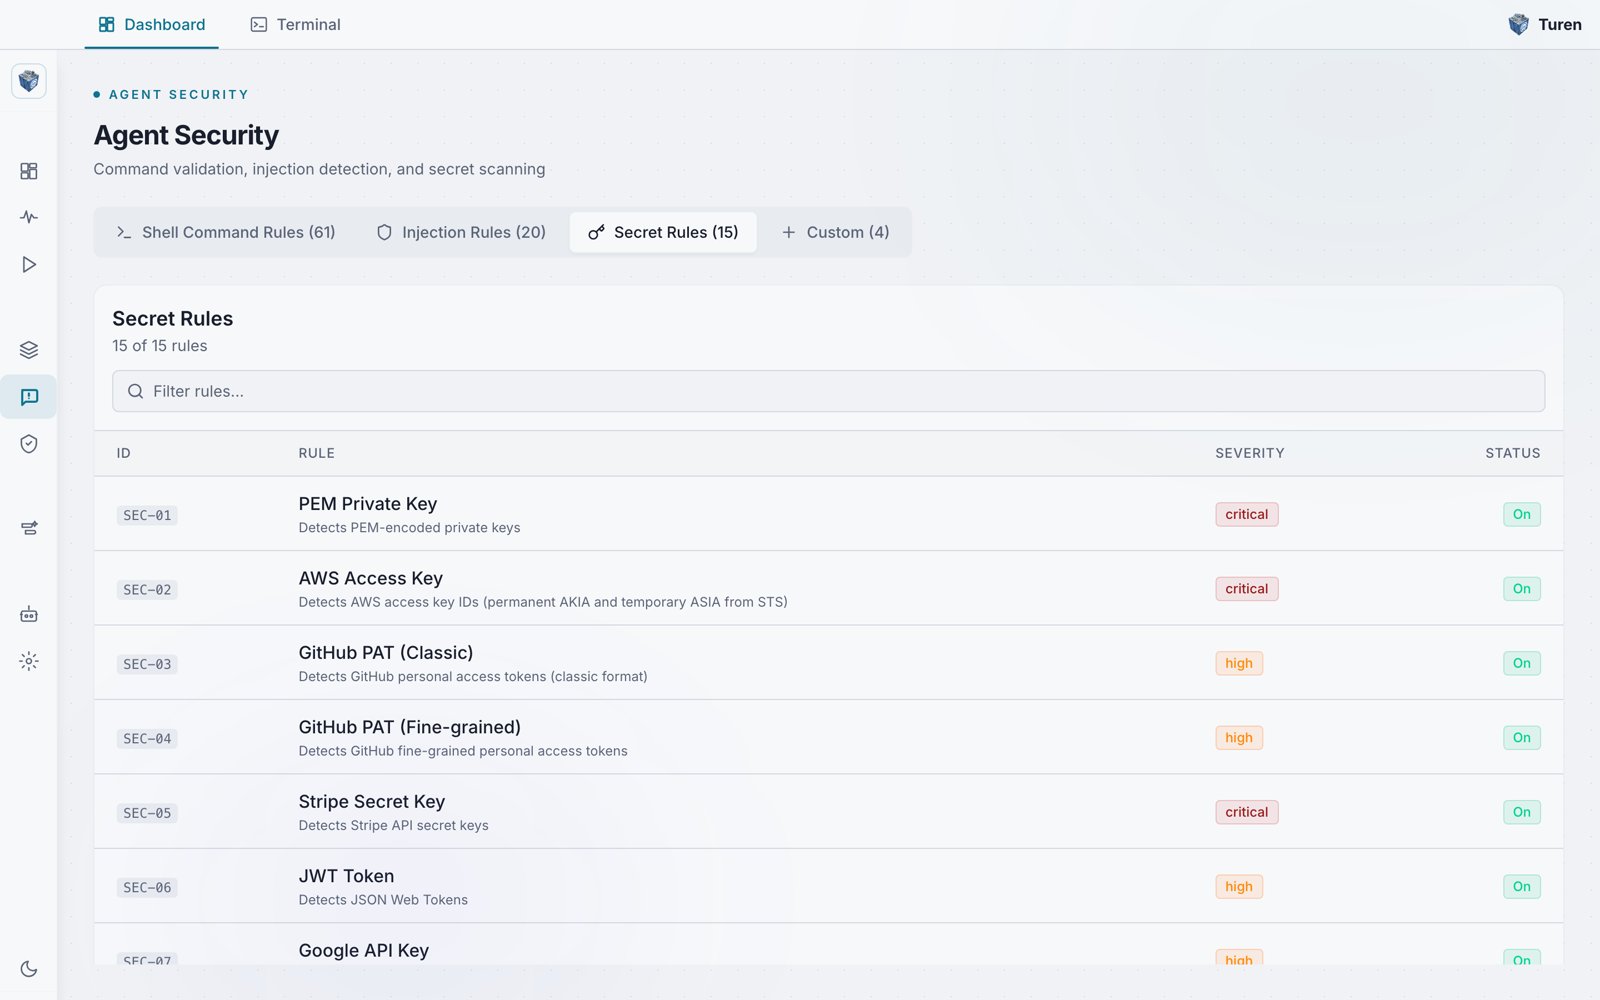Click the '15 of 15 rules' count text
This screenshot has height=1000, width=1600.
tap(160, 346)
